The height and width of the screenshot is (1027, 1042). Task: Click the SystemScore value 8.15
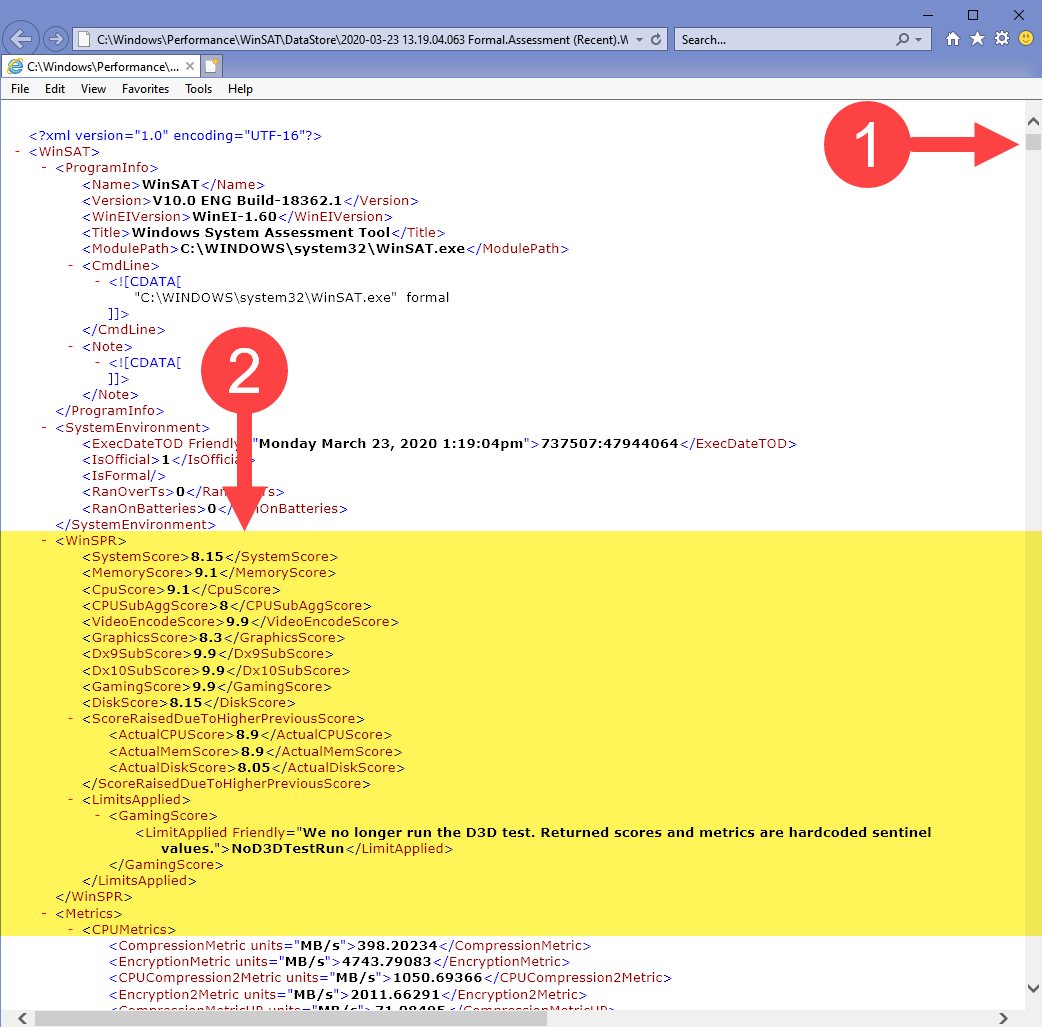click(207, 556)
